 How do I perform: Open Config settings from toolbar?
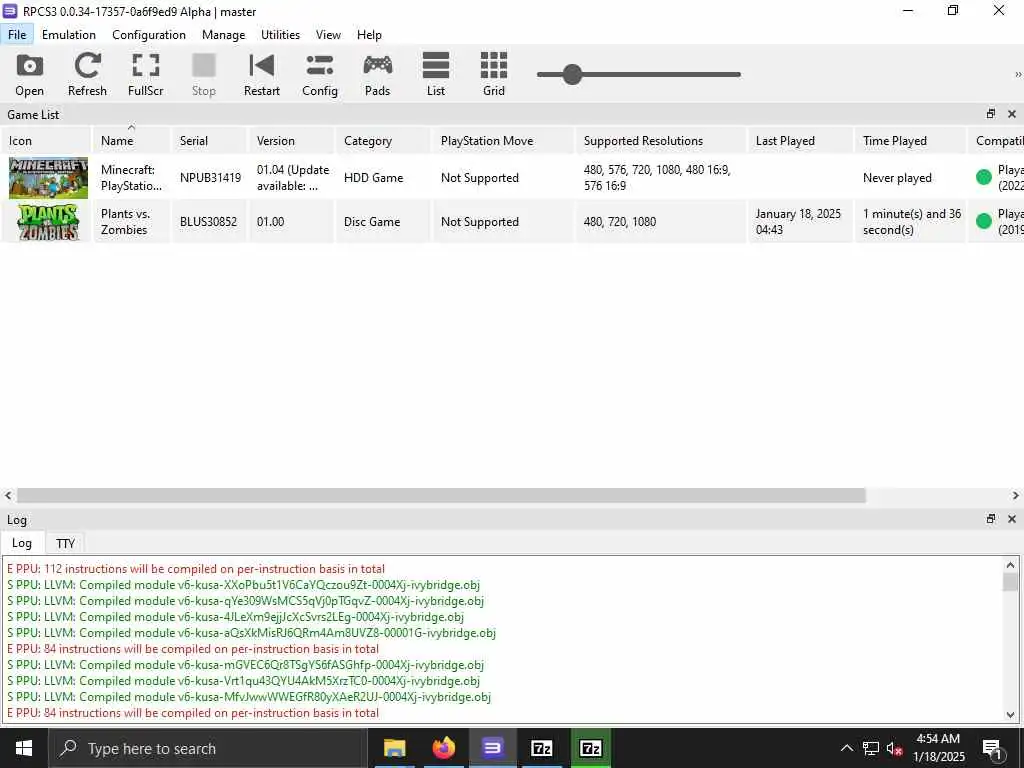[319, 74]
